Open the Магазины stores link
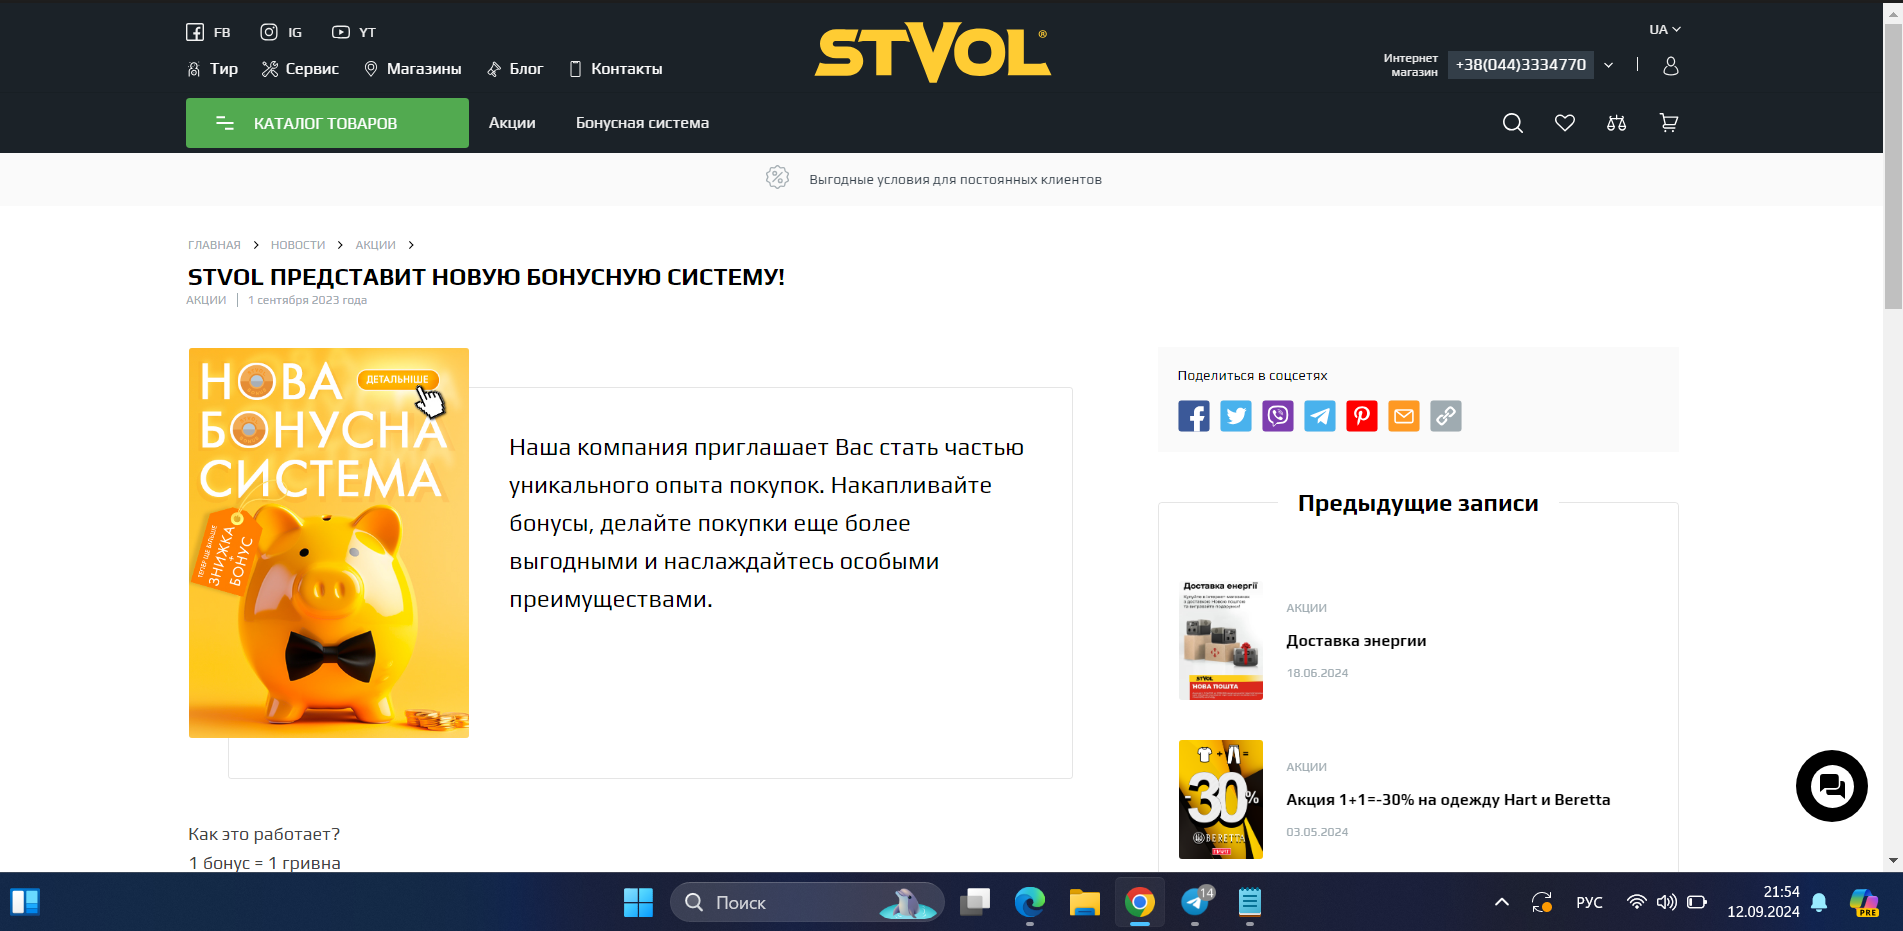 click(413, 69)
